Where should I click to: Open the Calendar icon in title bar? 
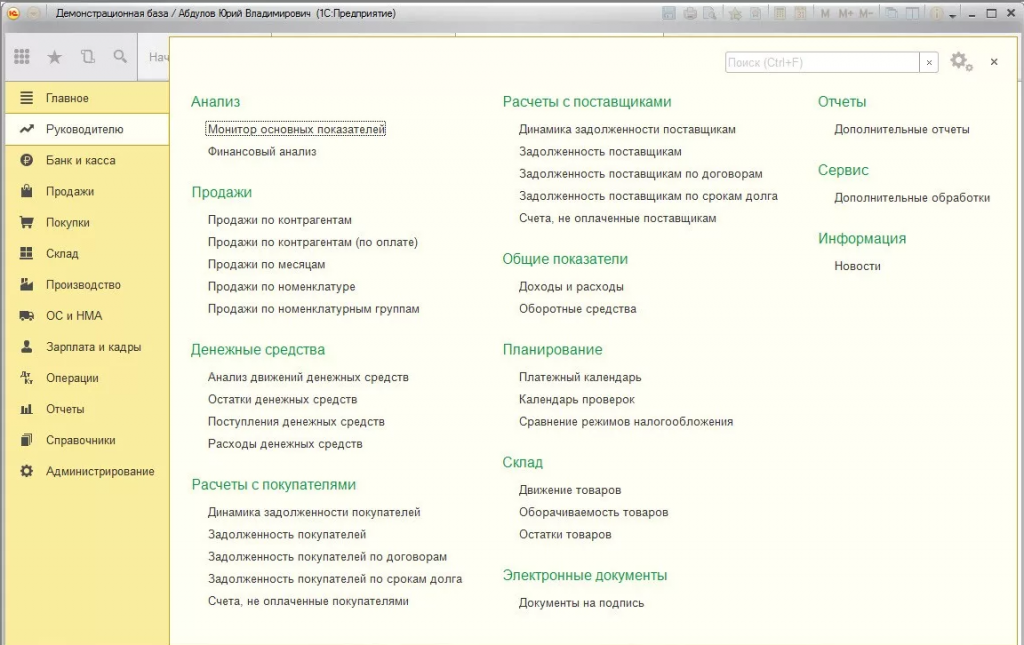801,13
